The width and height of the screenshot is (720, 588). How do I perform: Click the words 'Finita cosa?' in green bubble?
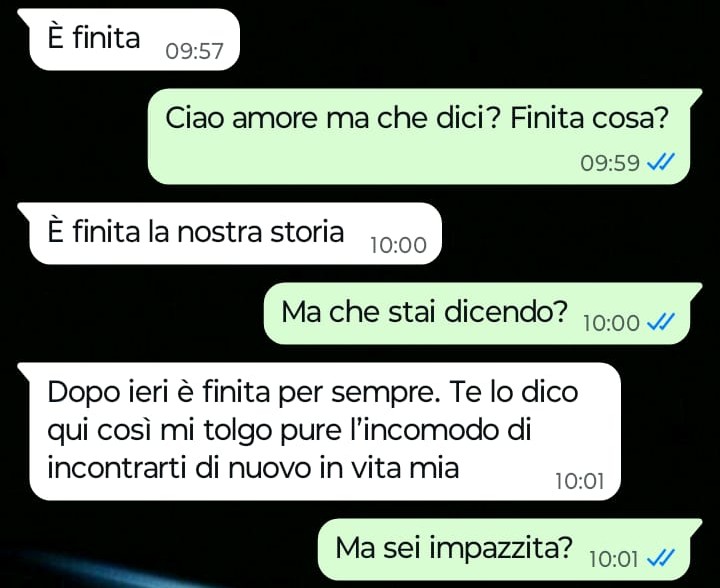click(589, 118)
